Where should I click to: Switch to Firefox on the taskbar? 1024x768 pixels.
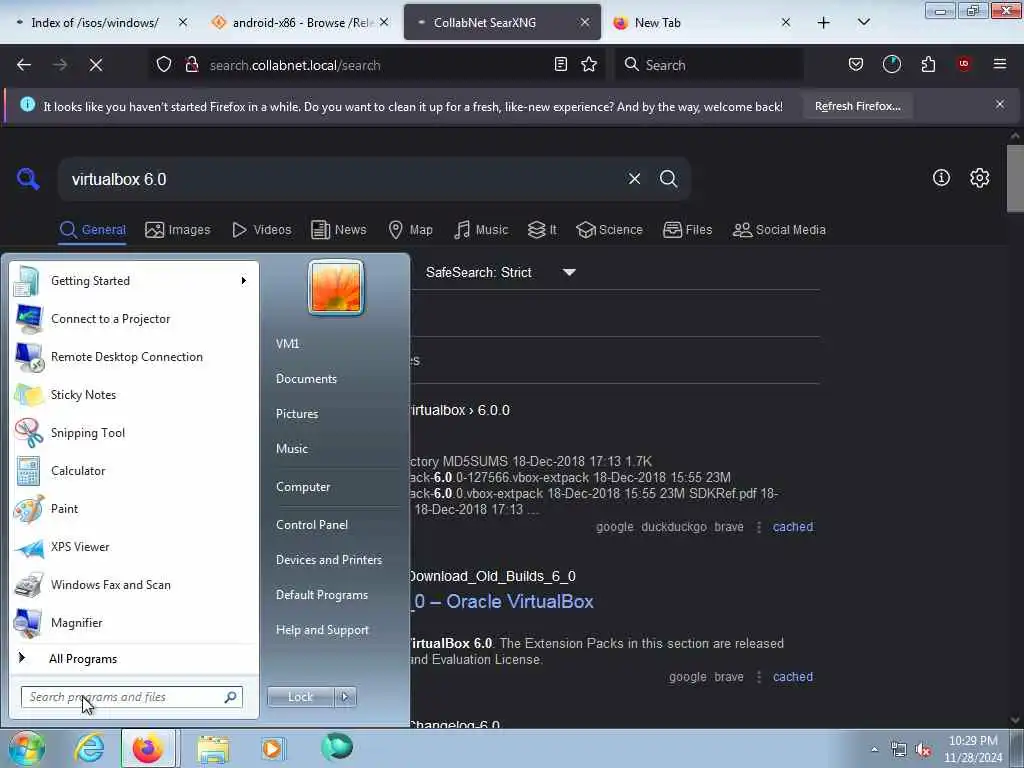pyautogui.click(x=148, y=748)
